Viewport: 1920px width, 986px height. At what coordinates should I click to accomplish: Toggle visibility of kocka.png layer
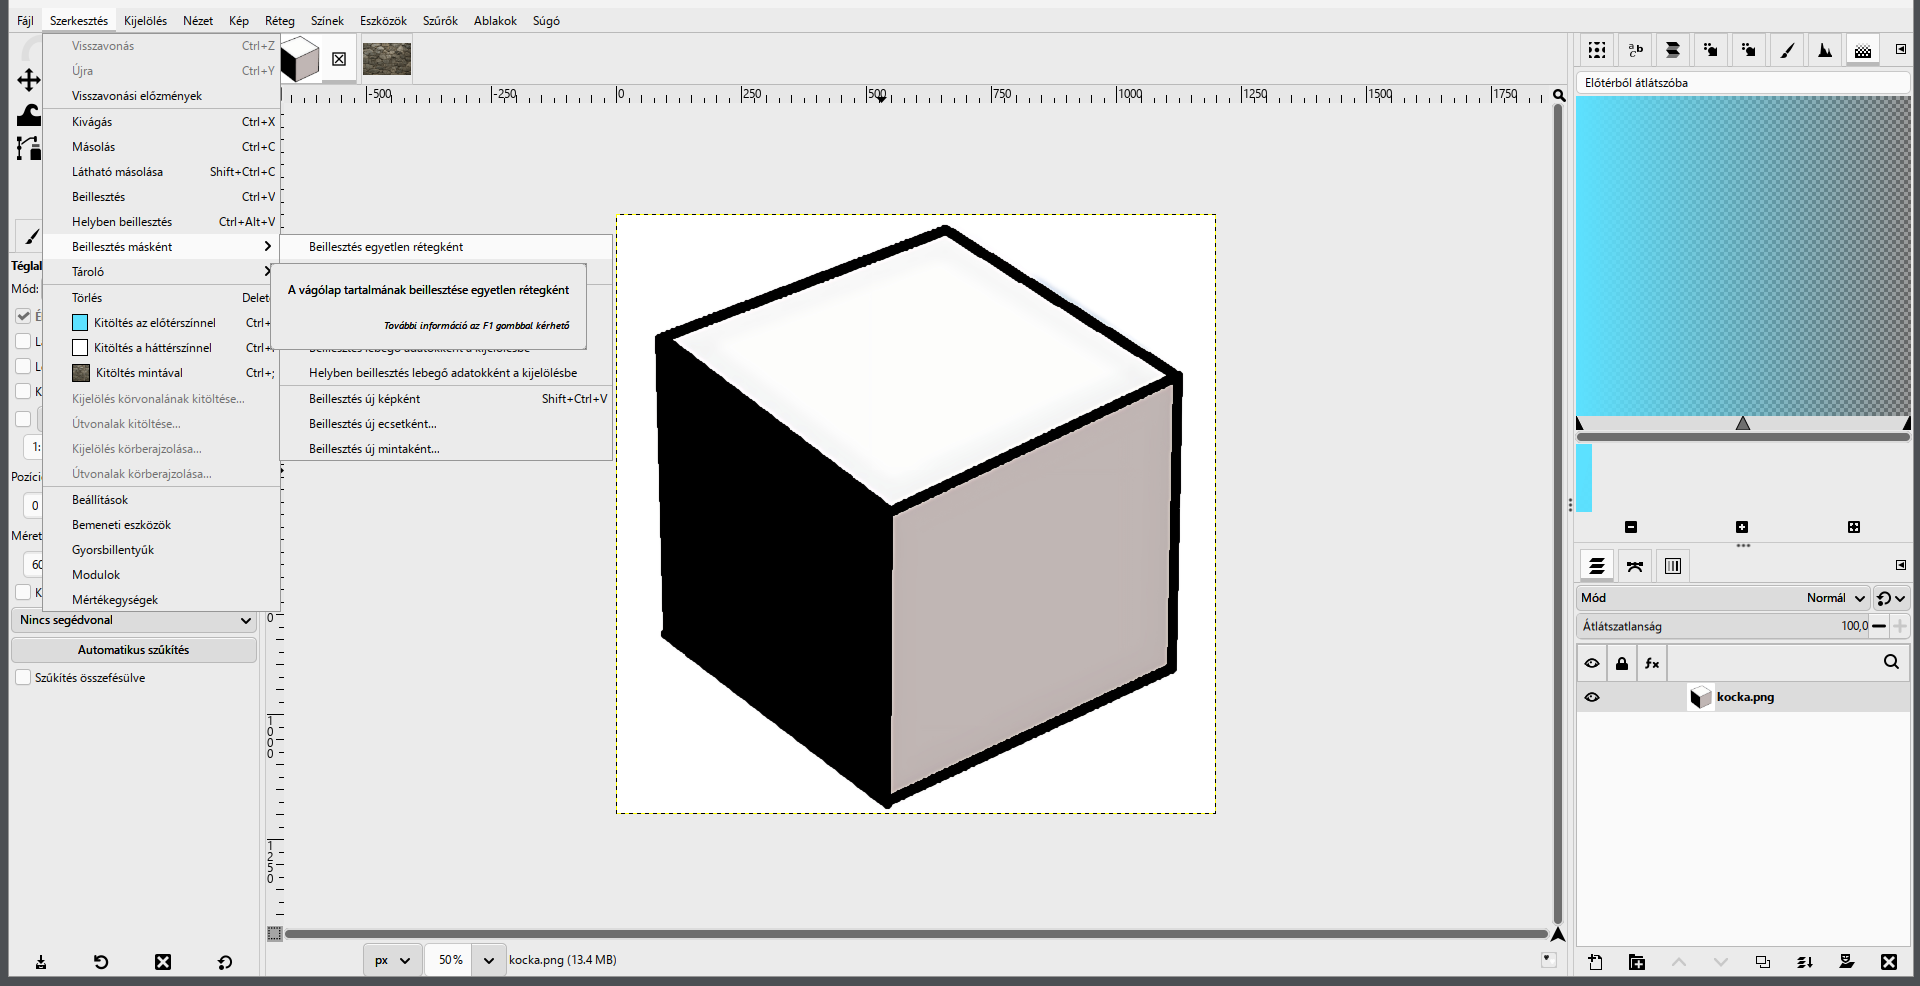point(1592,697)
